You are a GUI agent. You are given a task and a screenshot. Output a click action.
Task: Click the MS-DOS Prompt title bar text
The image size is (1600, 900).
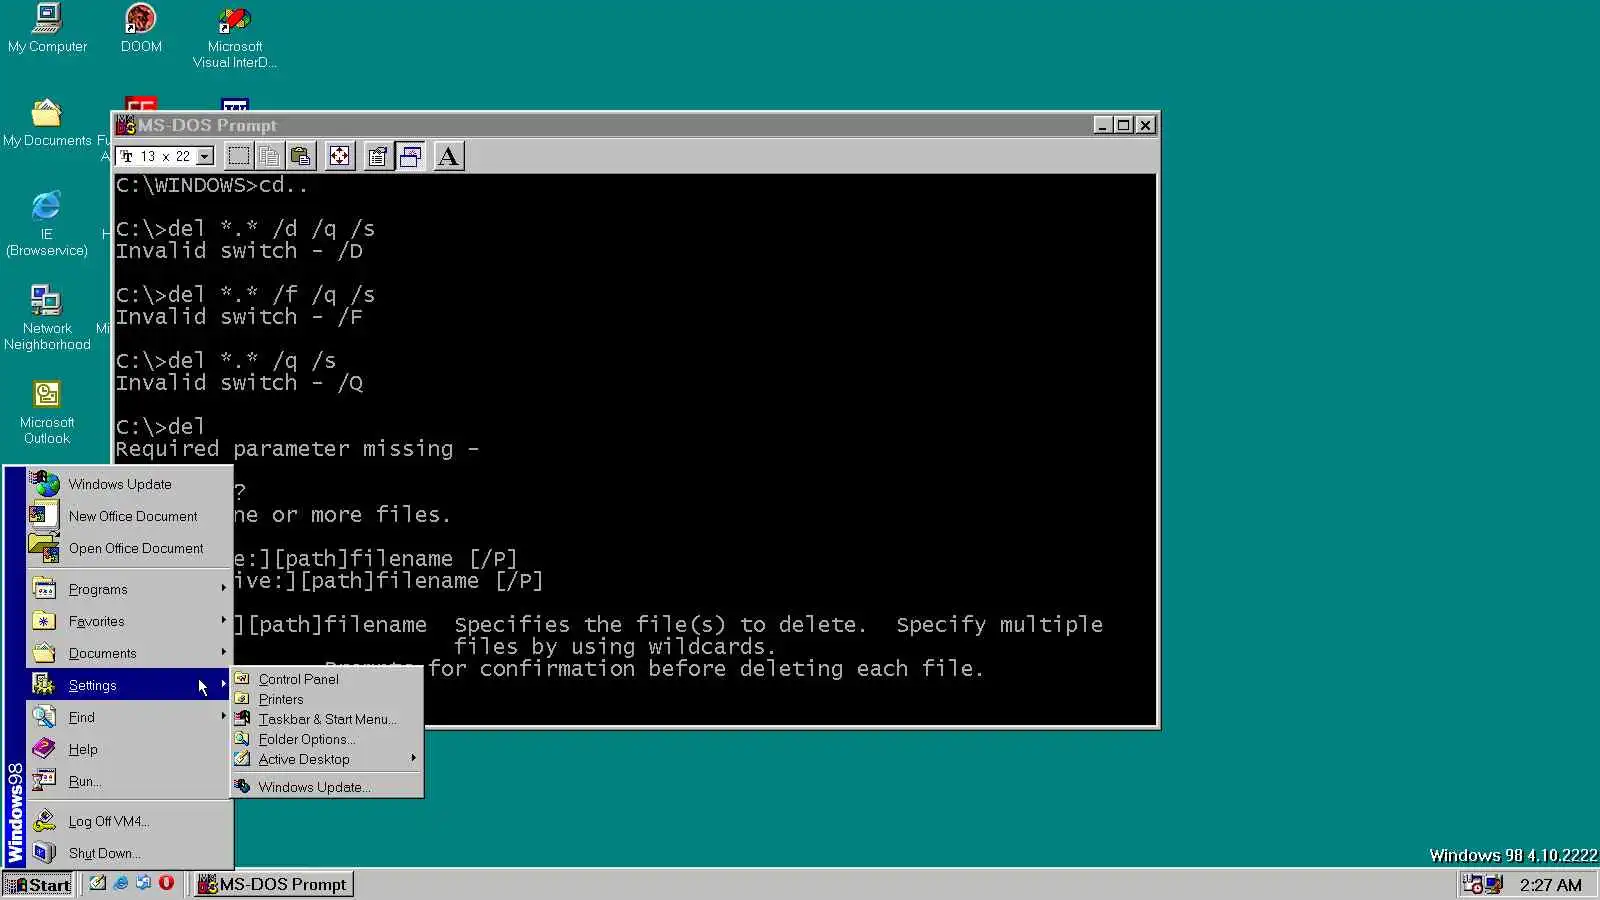pyautogui.click(x=207, y=125)
